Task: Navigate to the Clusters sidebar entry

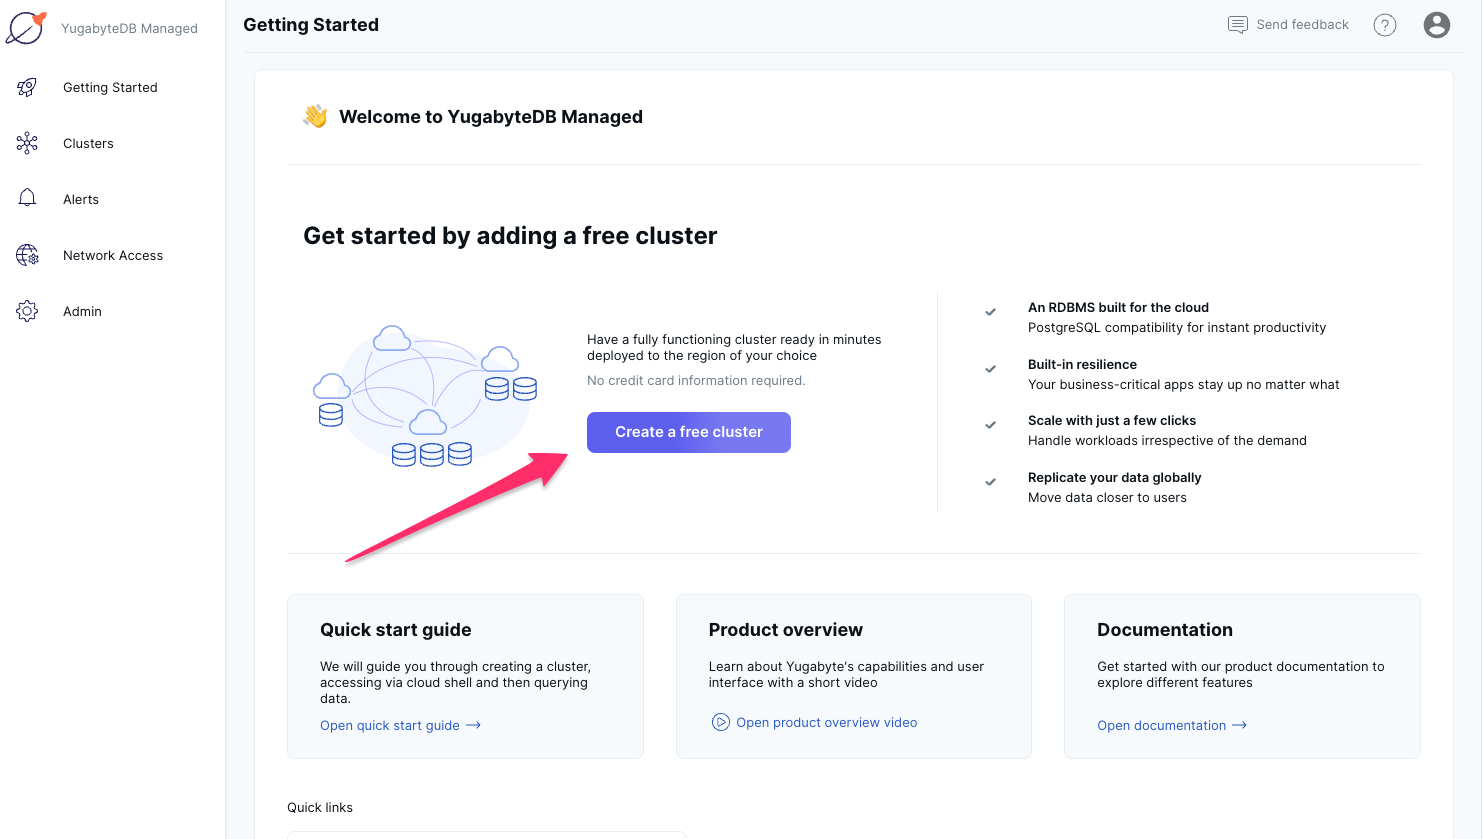Action: point(88,143)
